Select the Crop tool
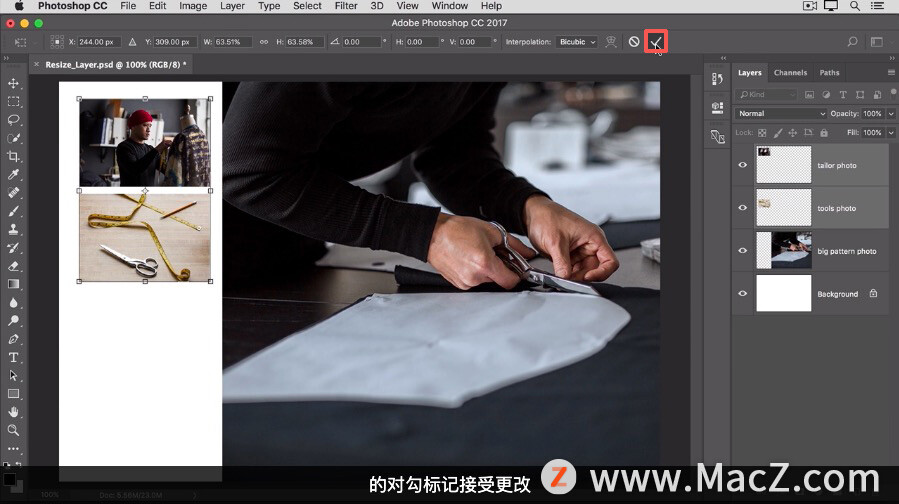The image size is (899, 504). (x=13, y=157)
